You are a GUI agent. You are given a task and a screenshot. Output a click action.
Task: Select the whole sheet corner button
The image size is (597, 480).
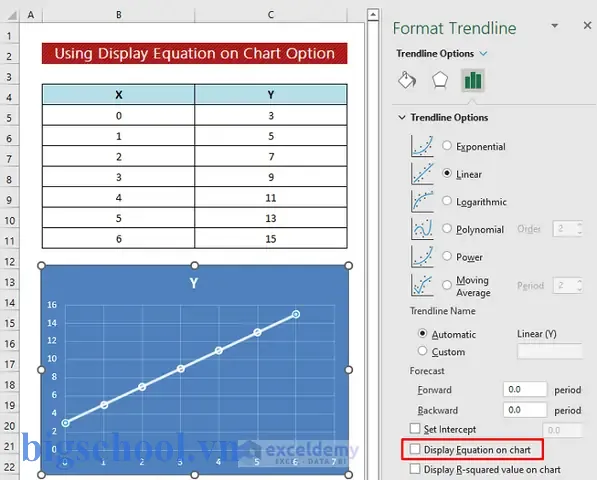pyautogui.click(x=11, y=15)
